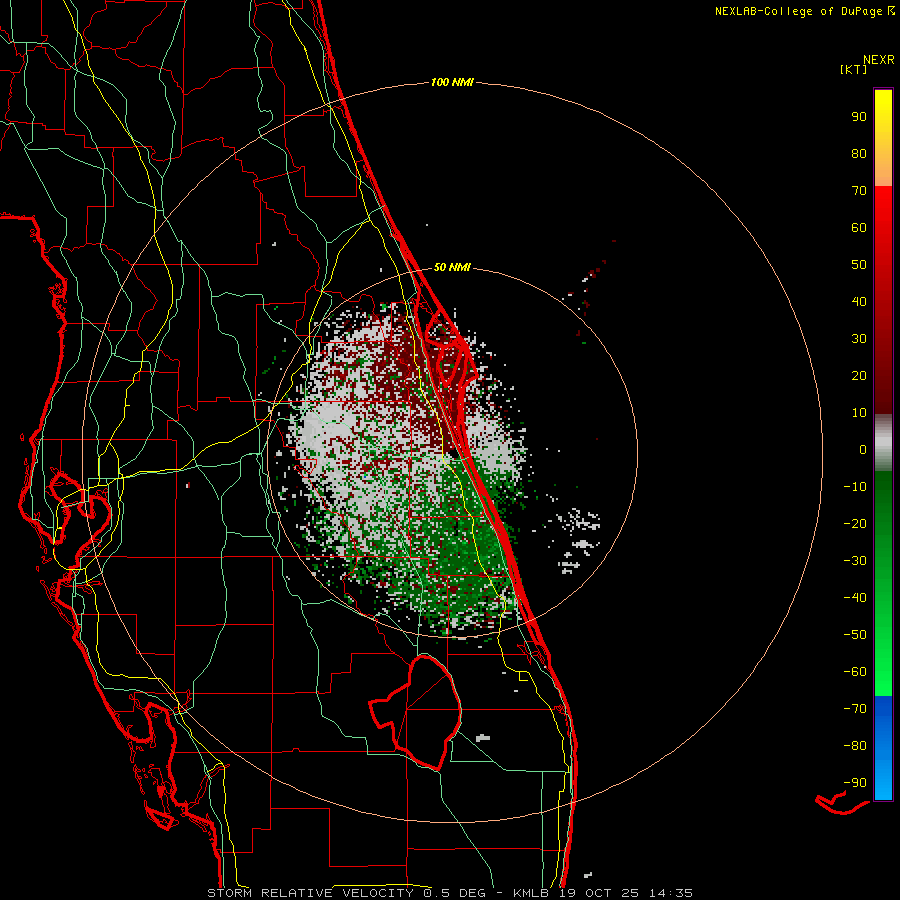Click the KMLB radar site identifier

click(530, 893)
